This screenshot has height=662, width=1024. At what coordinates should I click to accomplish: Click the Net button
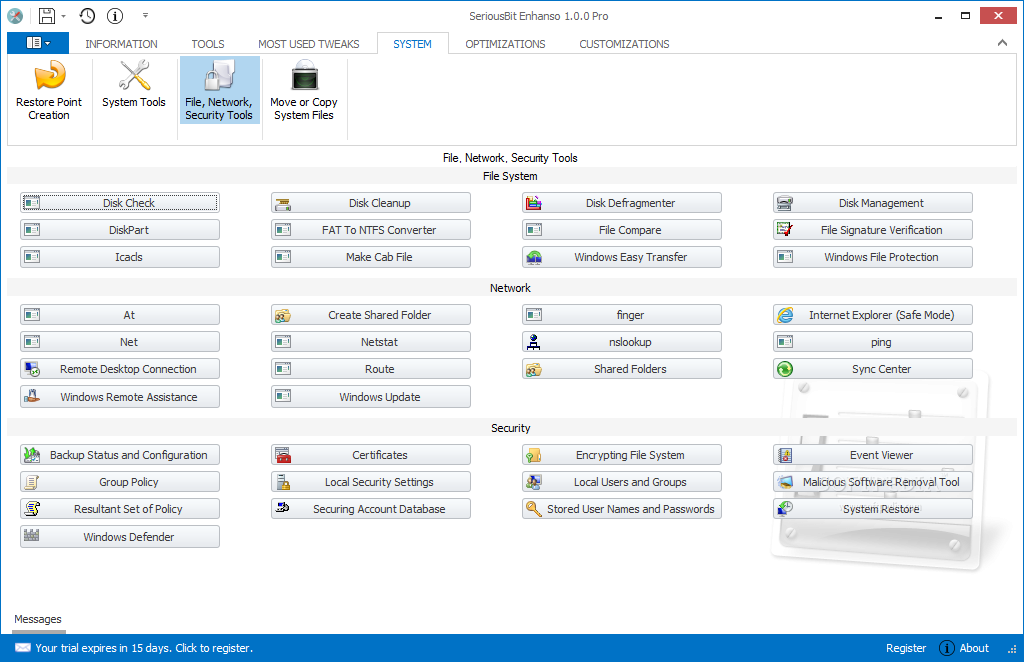tap(120, 341)
